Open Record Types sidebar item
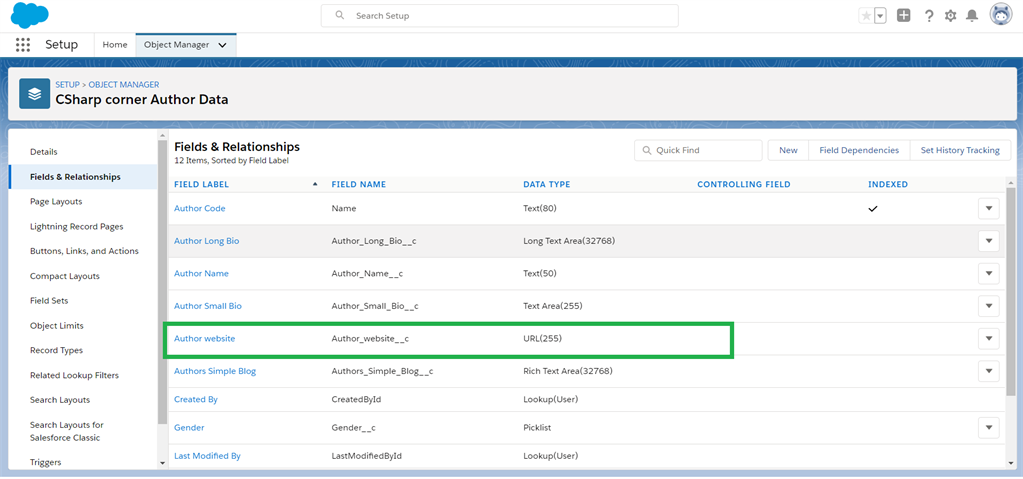The image size is (1023, 479). [x=56, y=350]
